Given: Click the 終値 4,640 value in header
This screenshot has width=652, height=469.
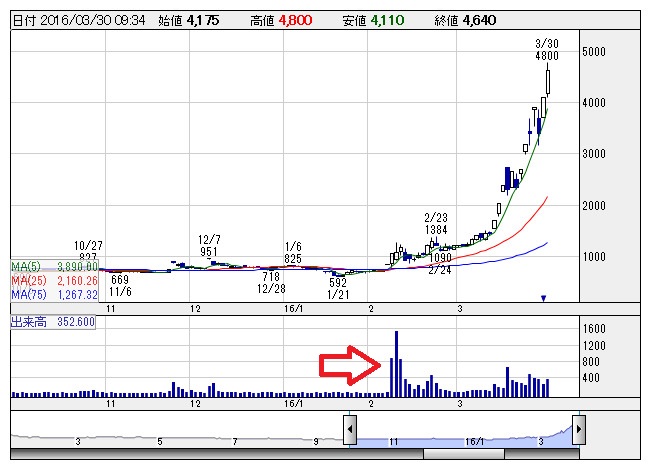Looking at the screenshot, I should click(465, 20).
